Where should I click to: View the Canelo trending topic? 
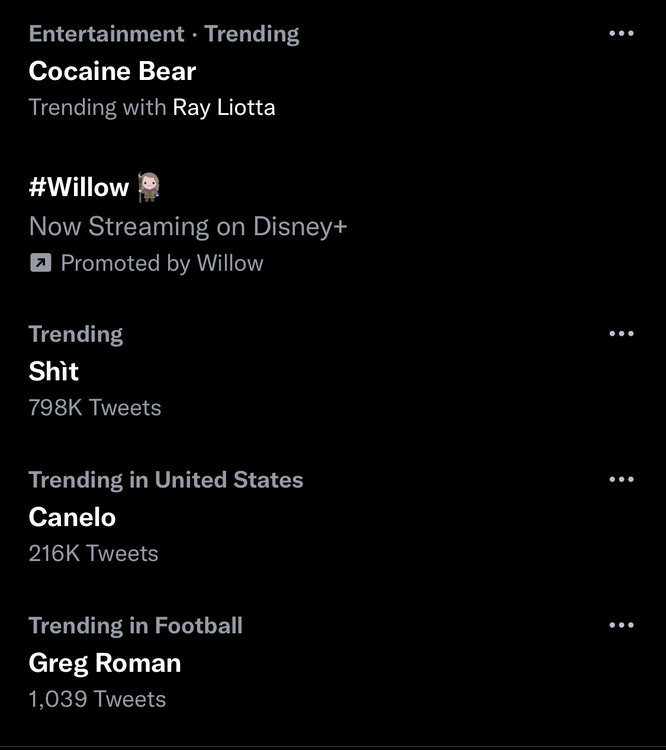(72, 517)
